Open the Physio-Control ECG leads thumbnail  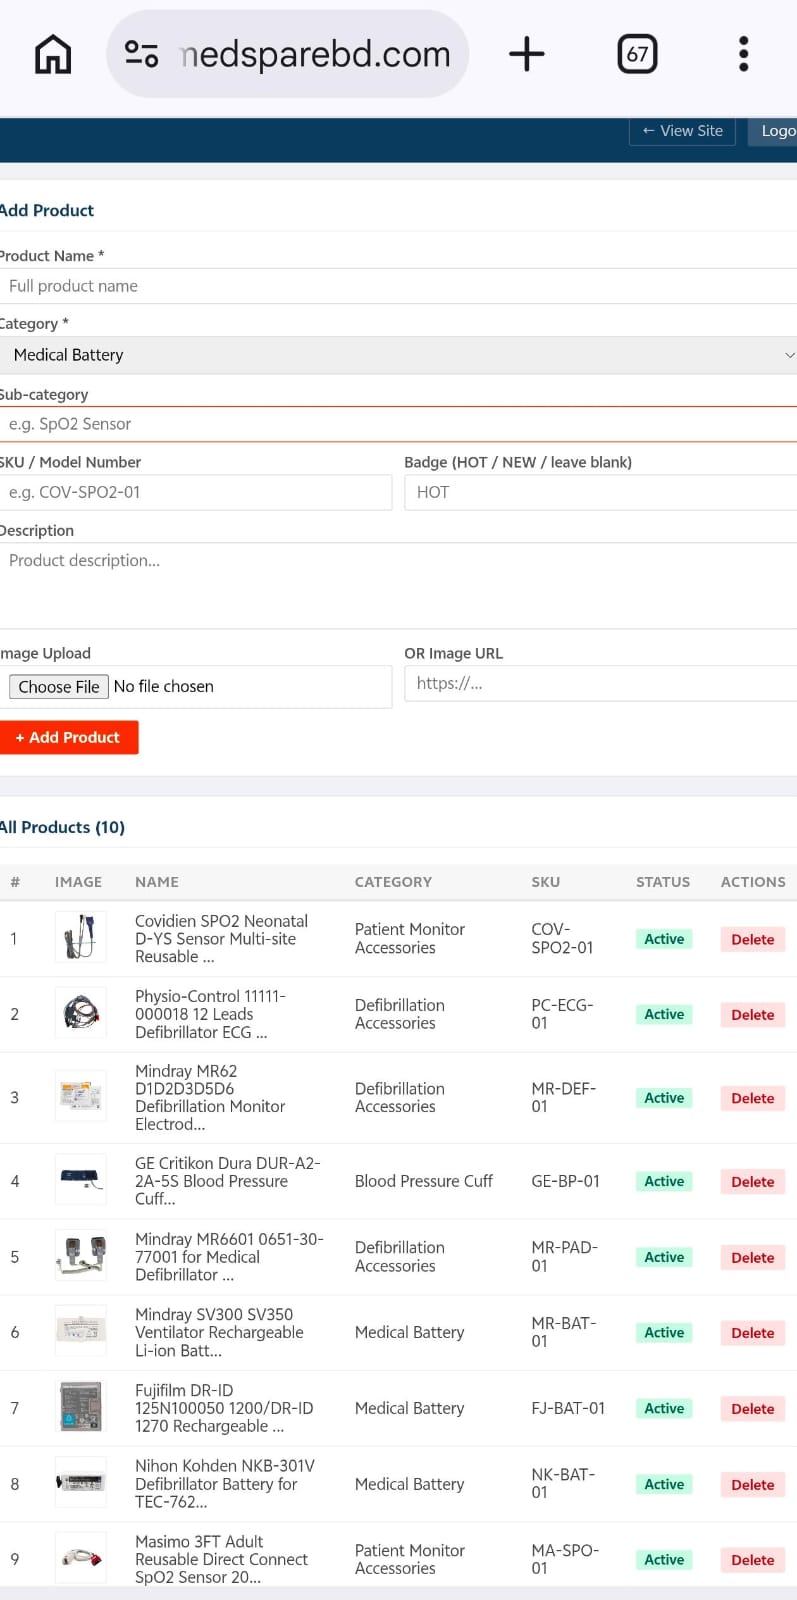[x=80, y=1014]
